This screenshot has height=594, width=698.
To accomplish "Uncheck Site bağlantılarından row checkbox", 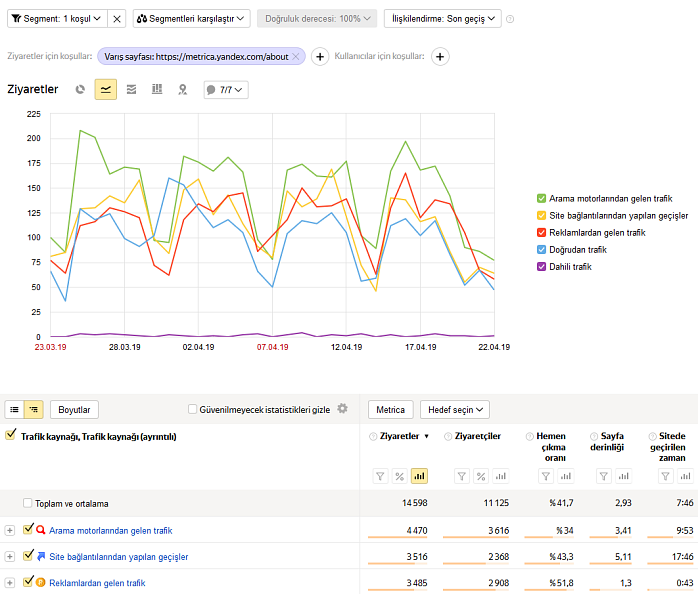I will click(28, 555).
